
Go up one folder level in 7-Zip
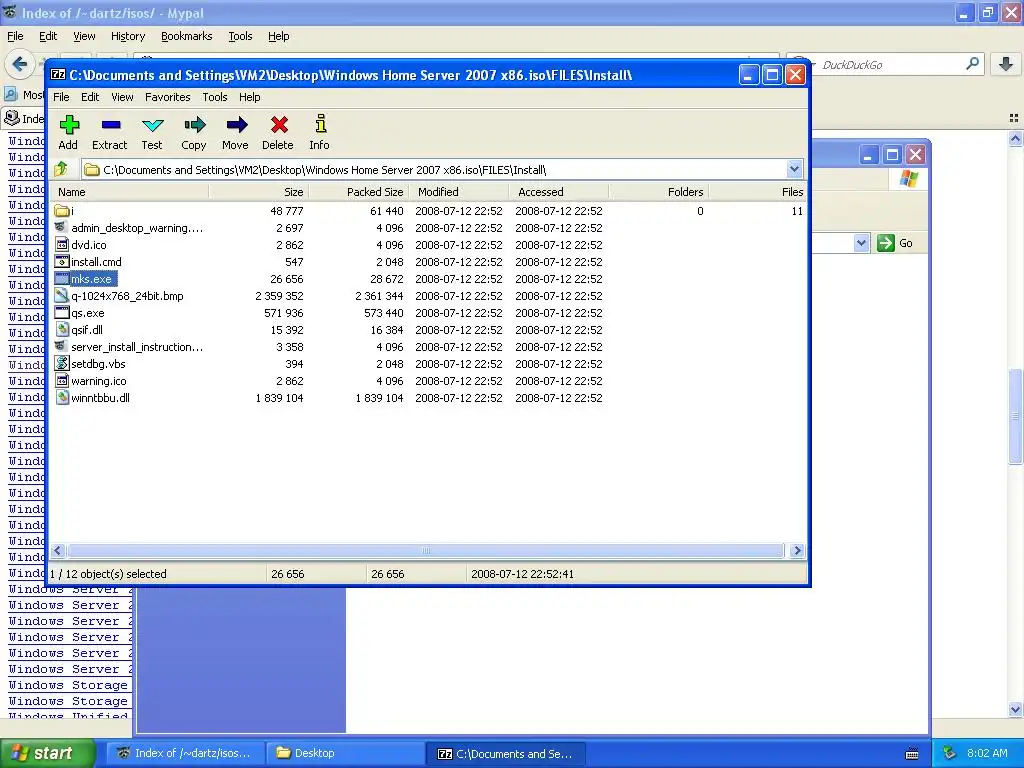coord(61,170)
